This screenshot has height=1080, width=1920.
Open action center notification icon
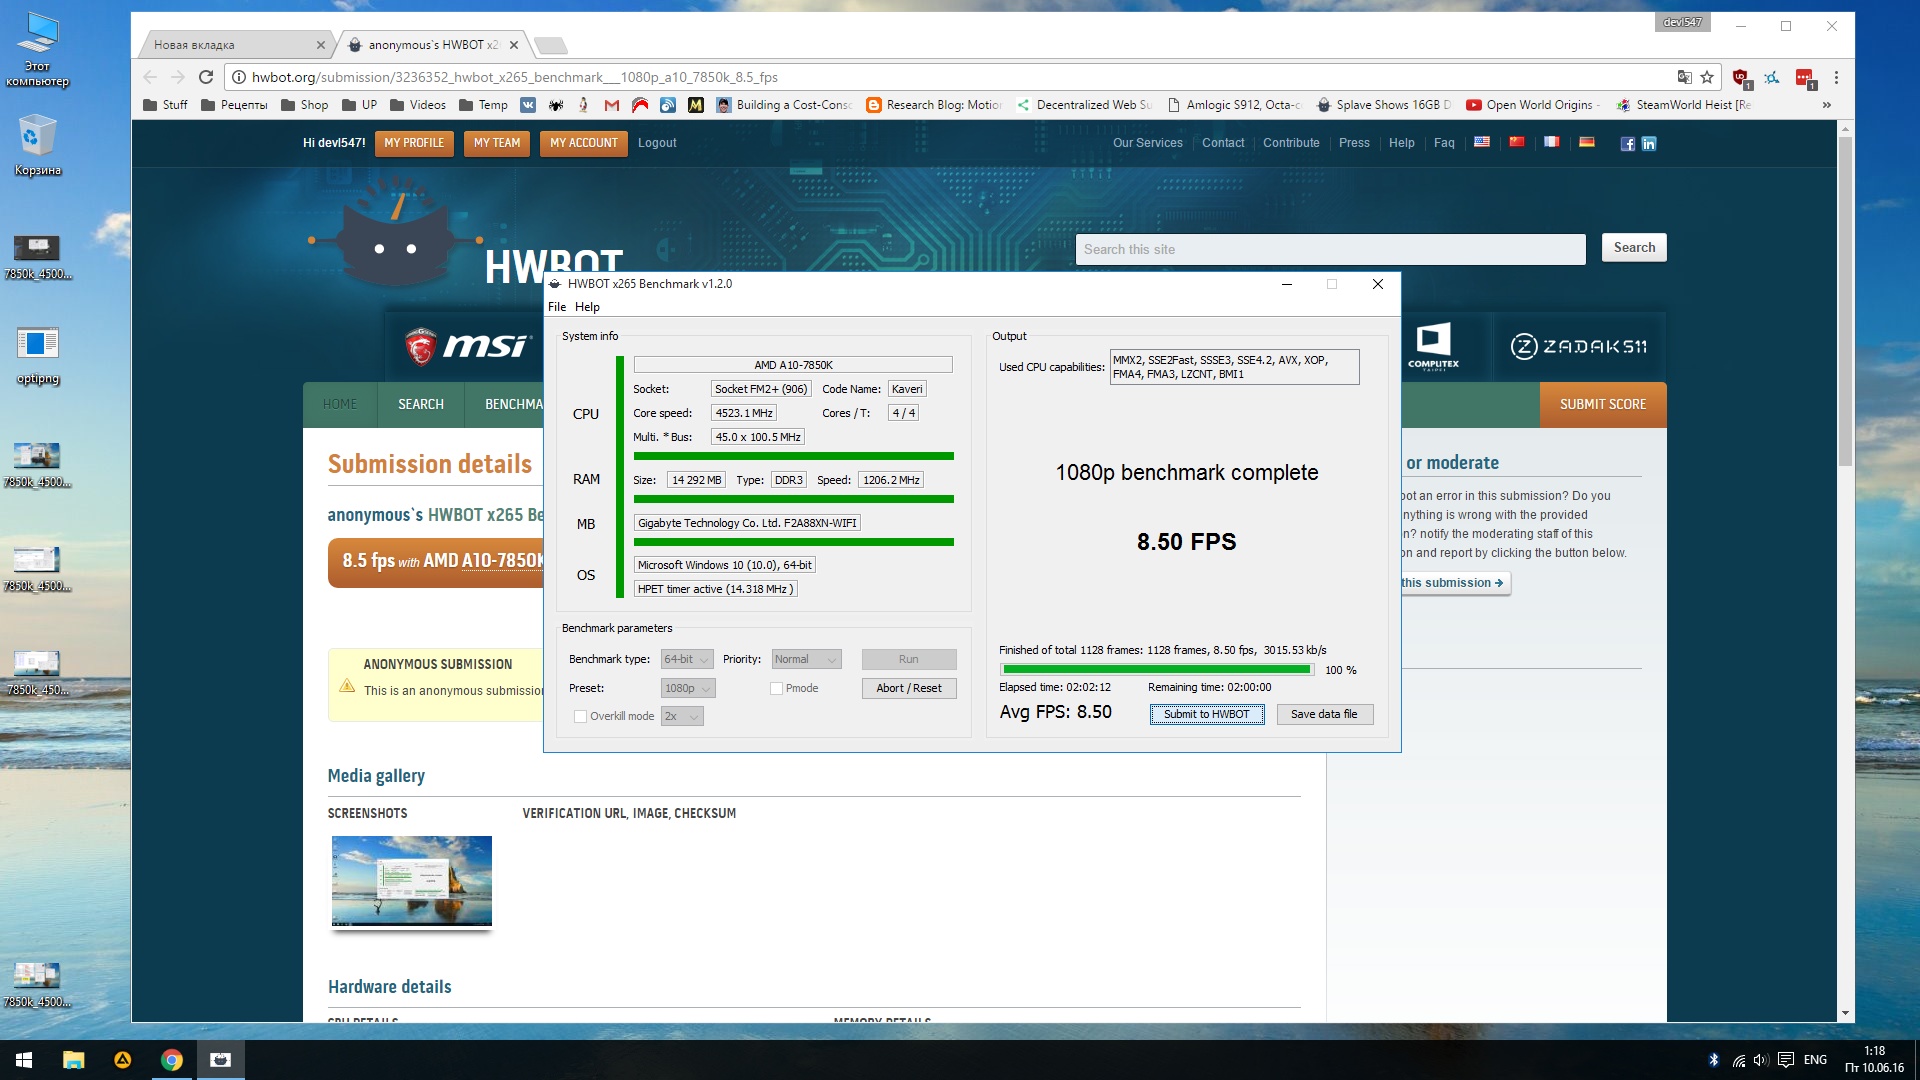(x=1786, y=1060)
